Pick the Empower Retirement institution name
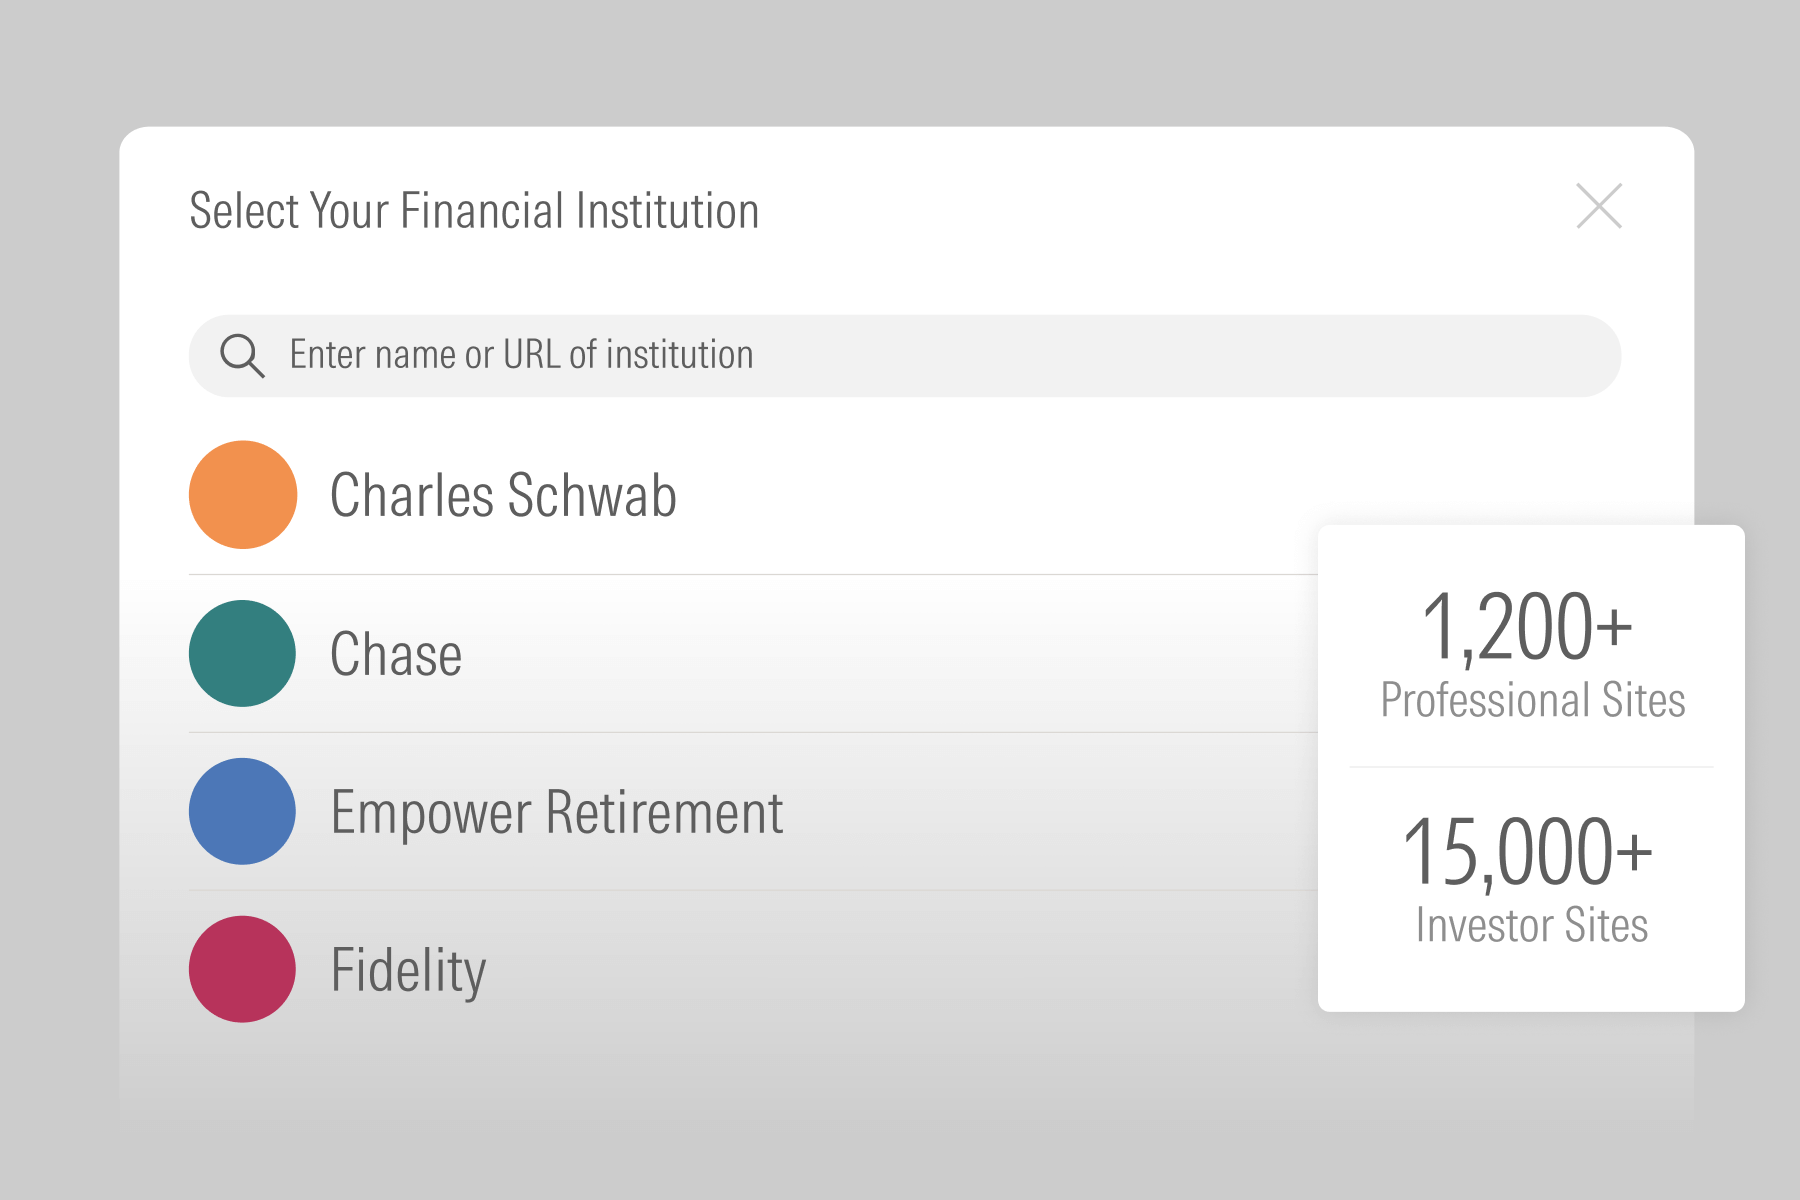 click(556, 812)
